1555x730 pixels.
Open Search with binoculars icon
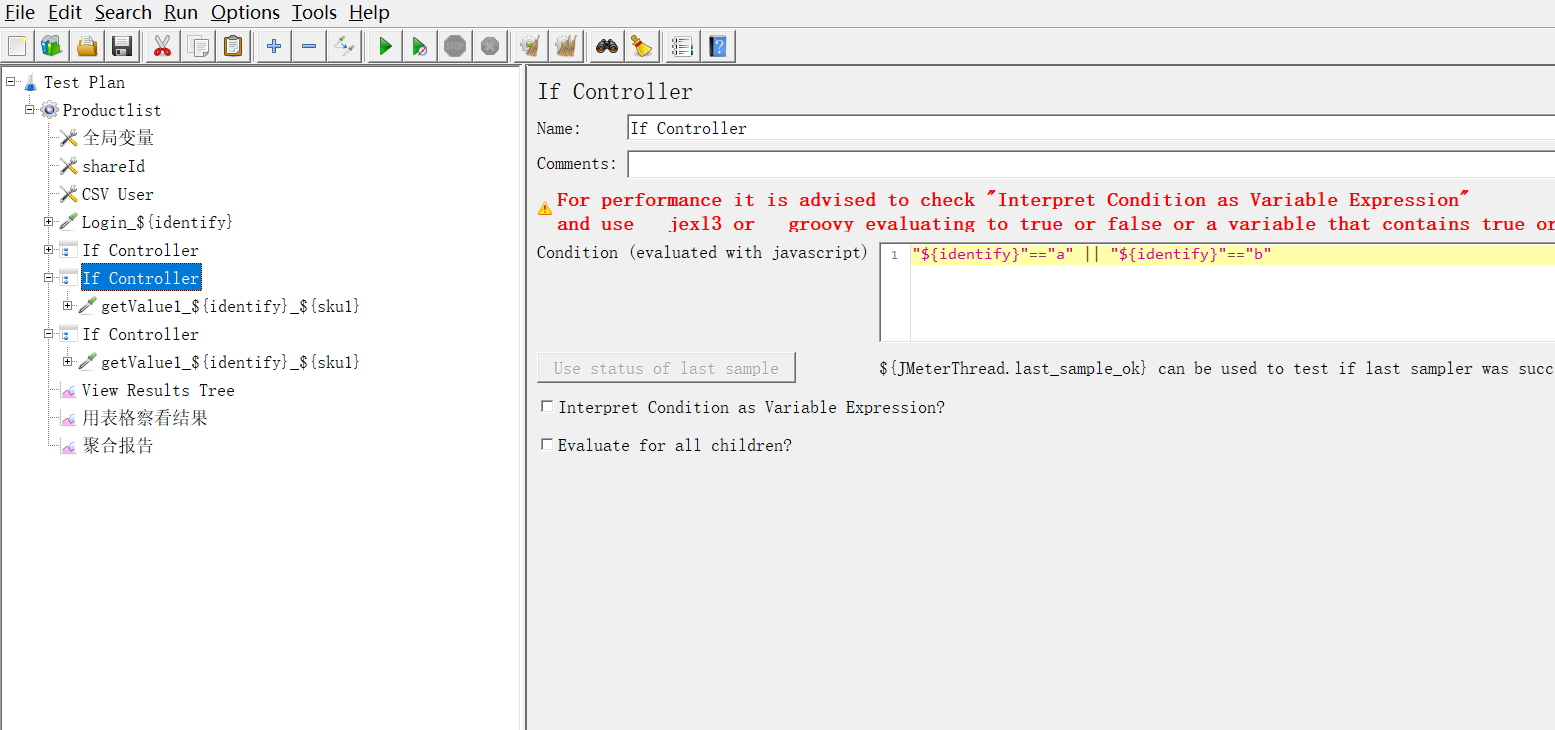(x=606, y=46)
